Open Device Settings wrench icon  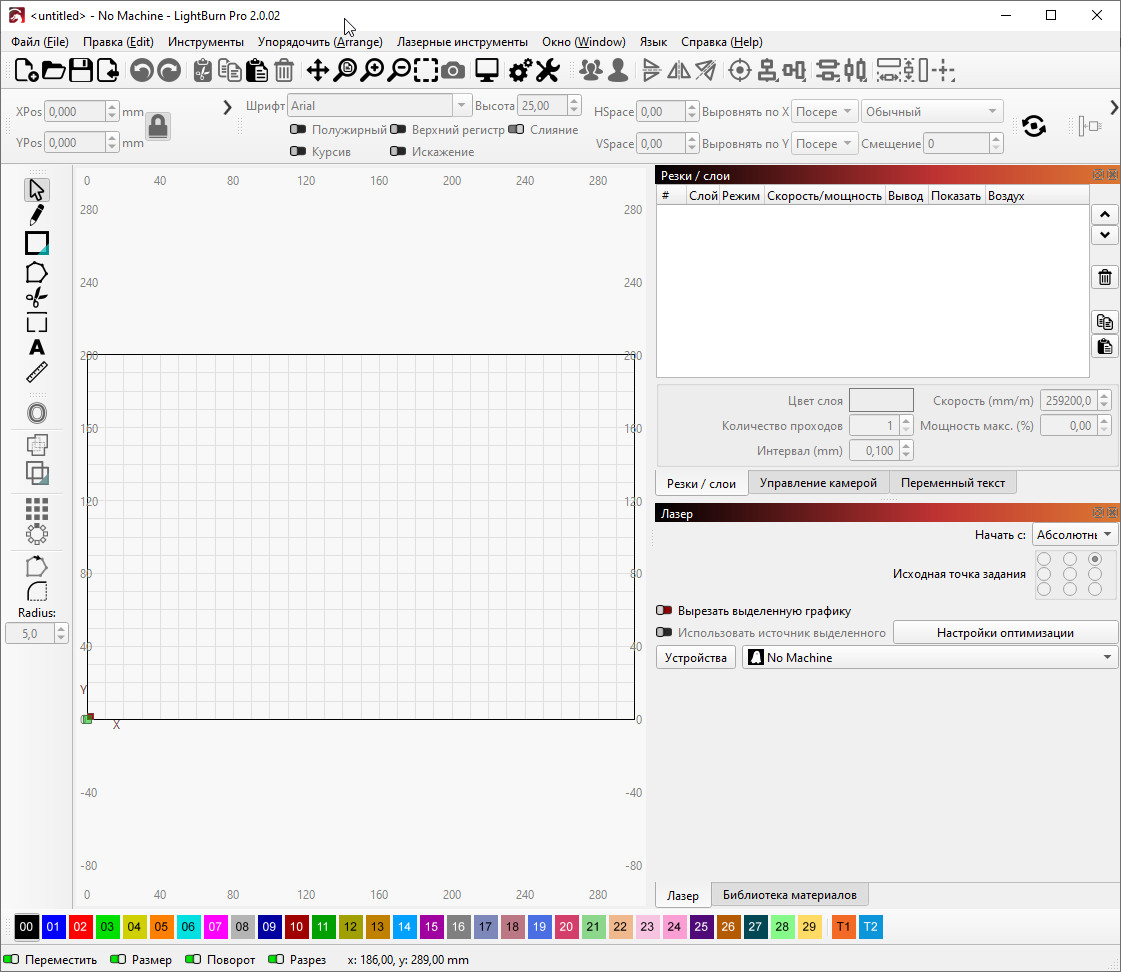[547, 70]
